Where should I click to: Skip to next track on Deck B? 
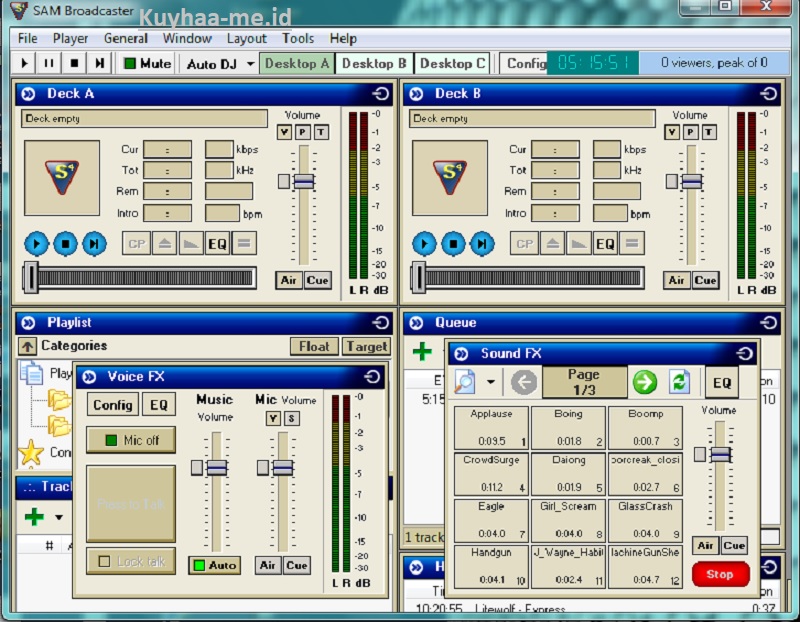click(x=483, y=244)
